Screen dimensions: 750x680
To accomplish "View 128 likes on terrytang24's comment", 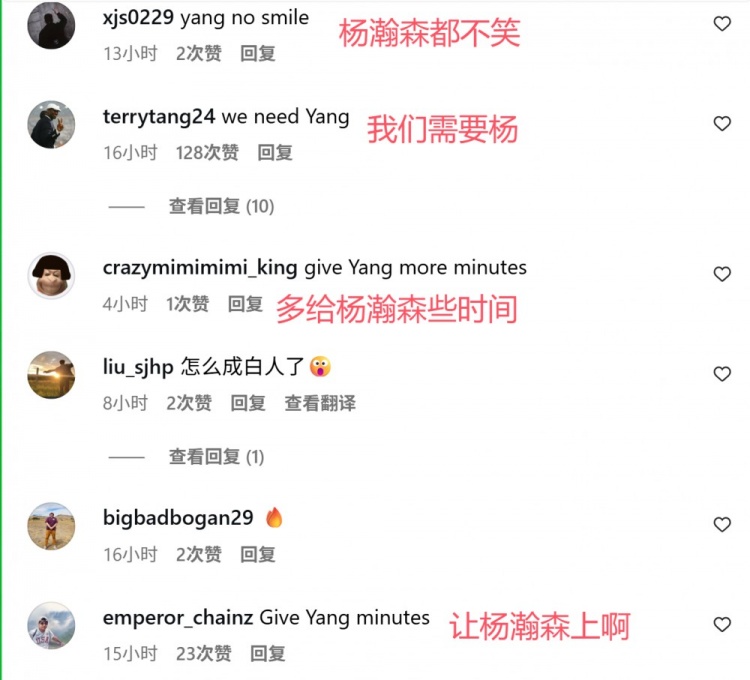I will 207,153.
